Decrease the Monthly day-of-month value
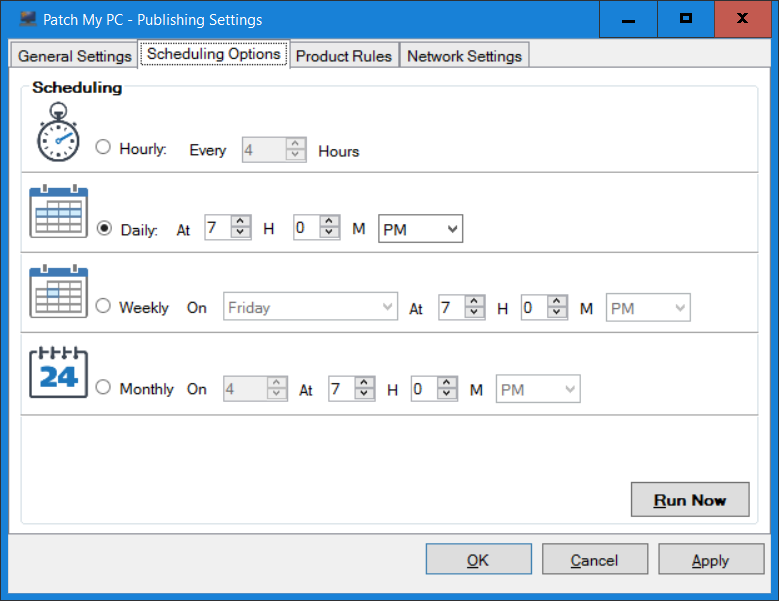Image resolution: width=779 pixels, height=601 pixels. click(277, 393)
